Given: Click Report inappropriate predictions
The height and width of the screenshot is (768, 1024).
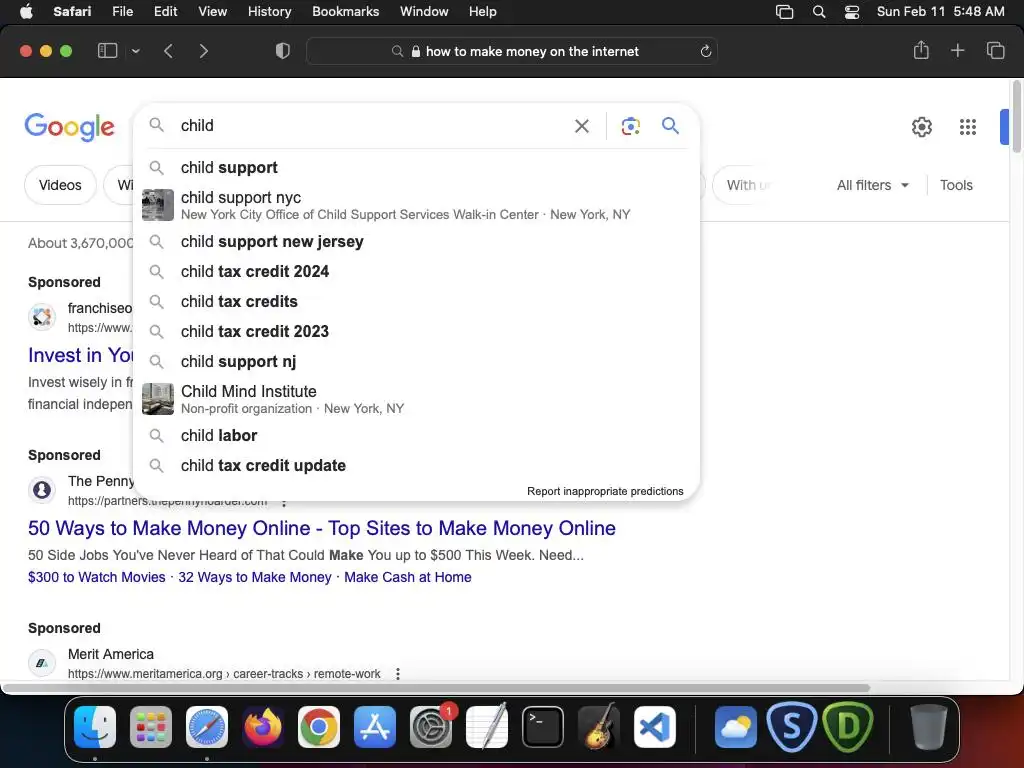Looking at the screenshot, I should pyautogui.click(x=605, y=491).
